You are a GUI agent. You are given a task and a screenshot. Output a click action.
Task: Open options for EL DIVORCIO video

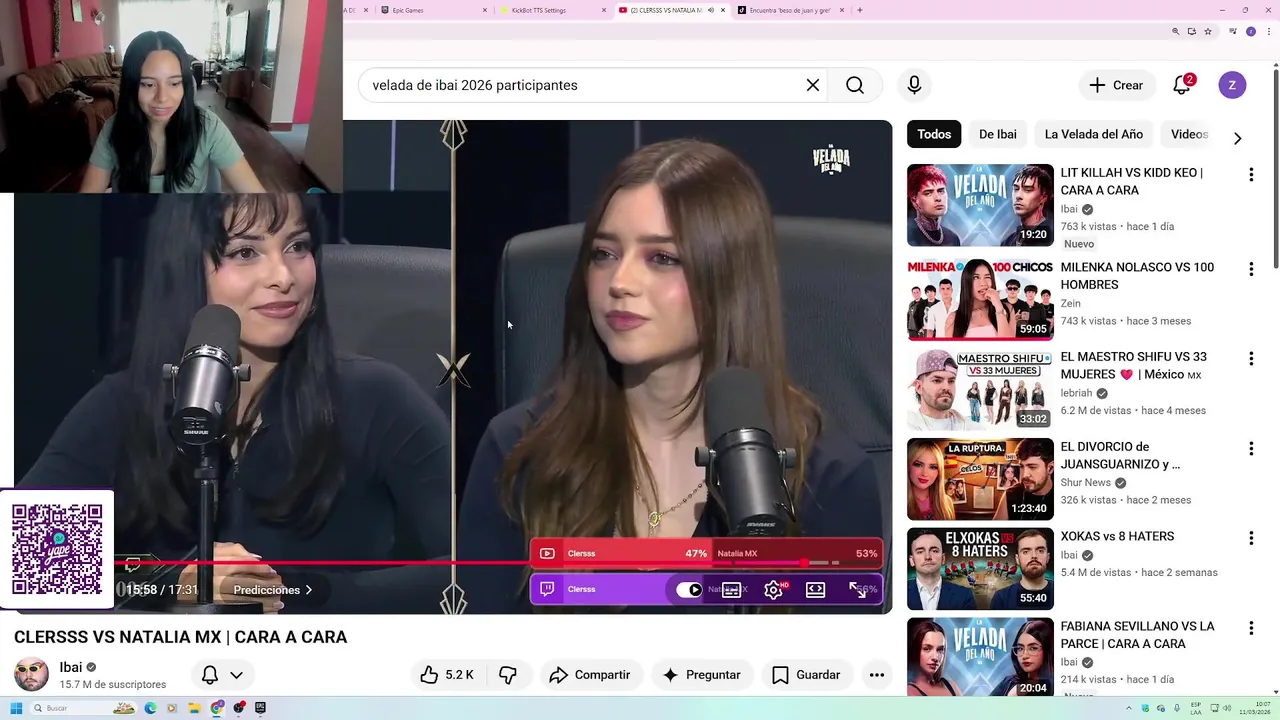click(1251, 449)
